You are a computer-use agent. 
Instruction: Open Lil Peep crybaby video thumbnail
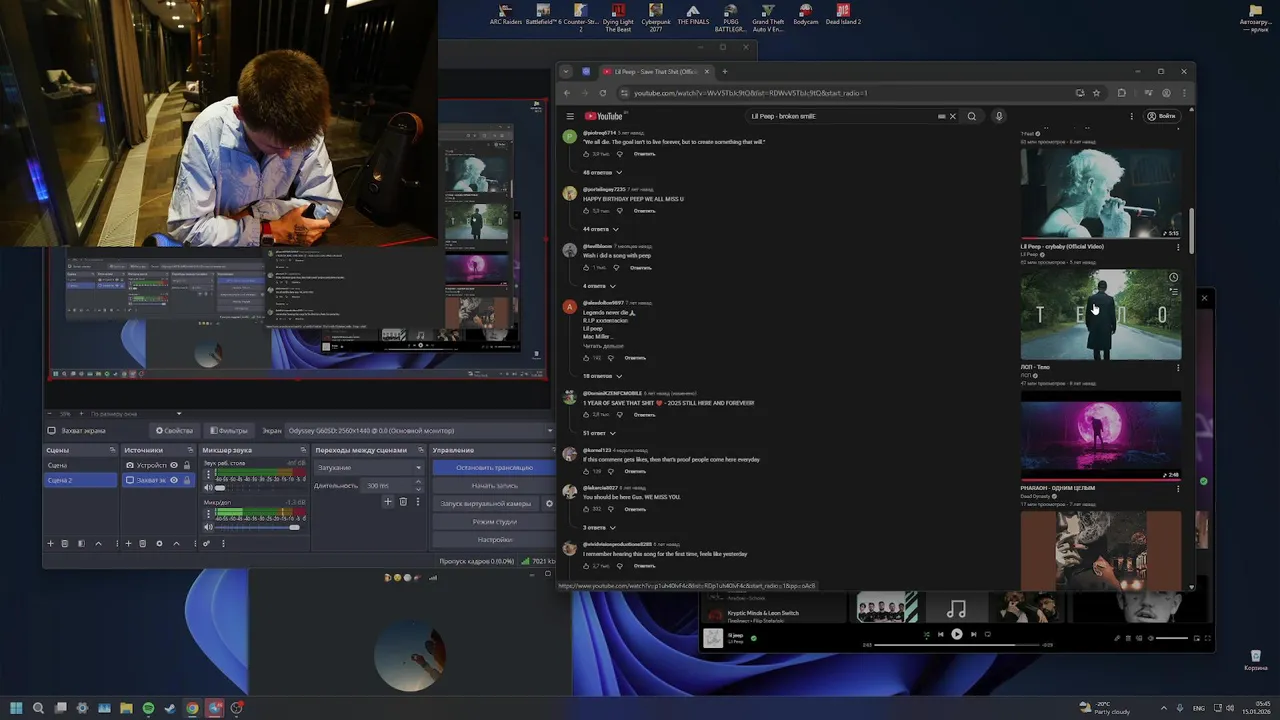[x=1100, y=194]
